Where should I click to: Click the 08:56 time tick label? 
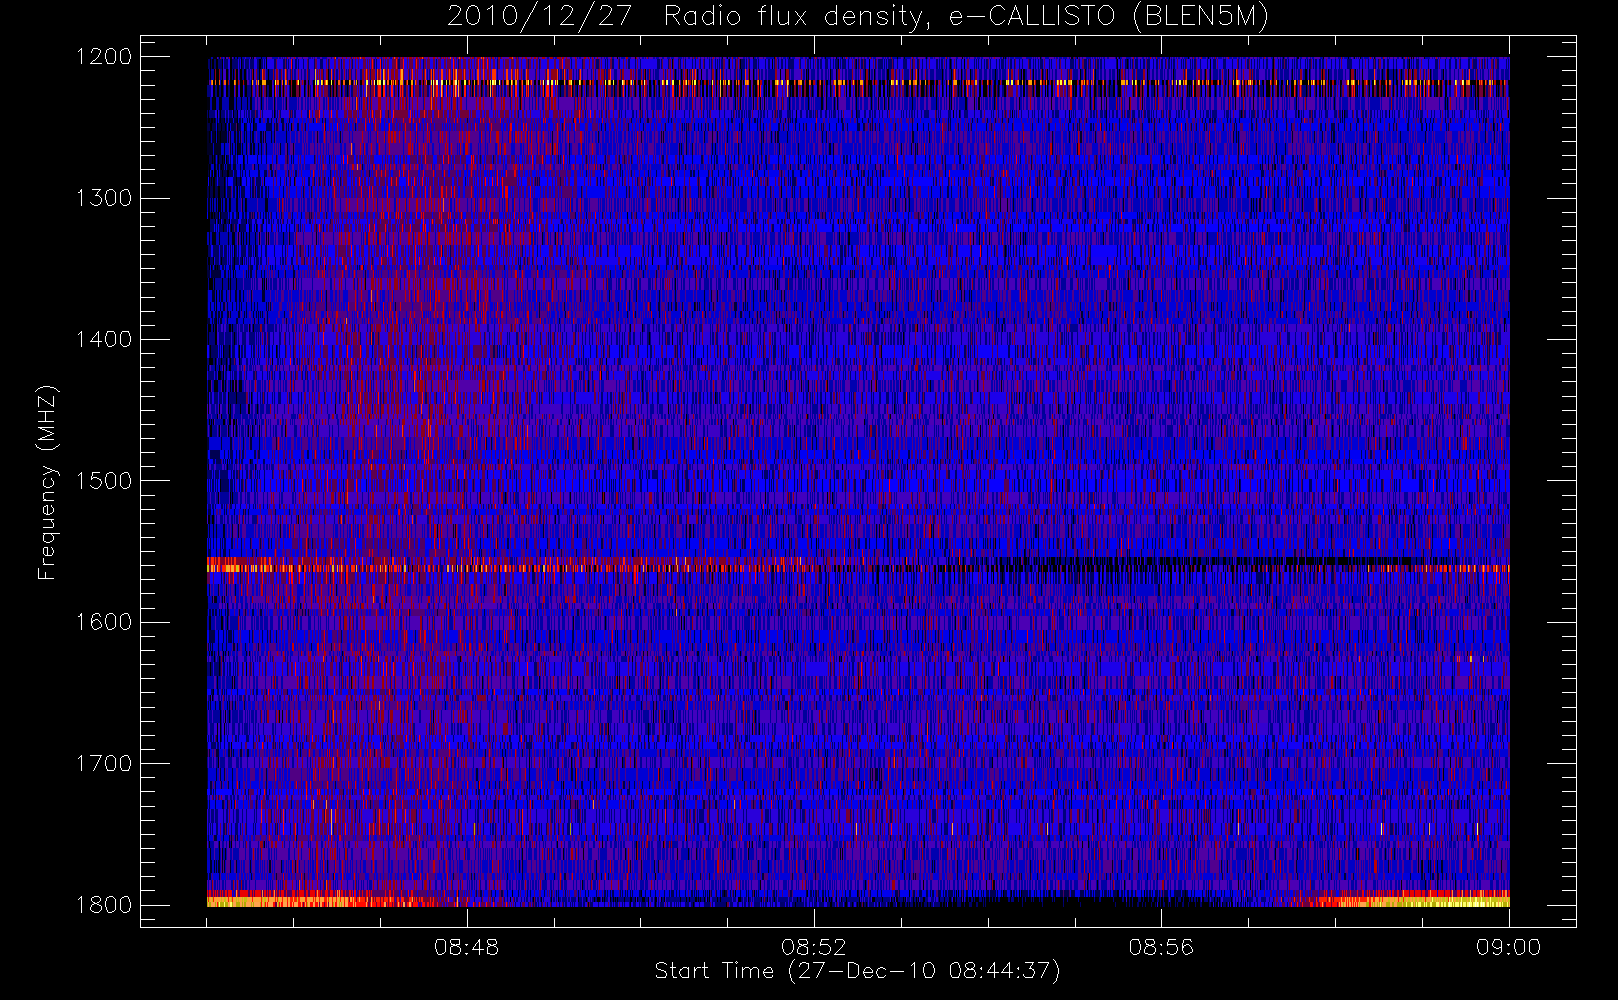click(x=1161, y=947)
